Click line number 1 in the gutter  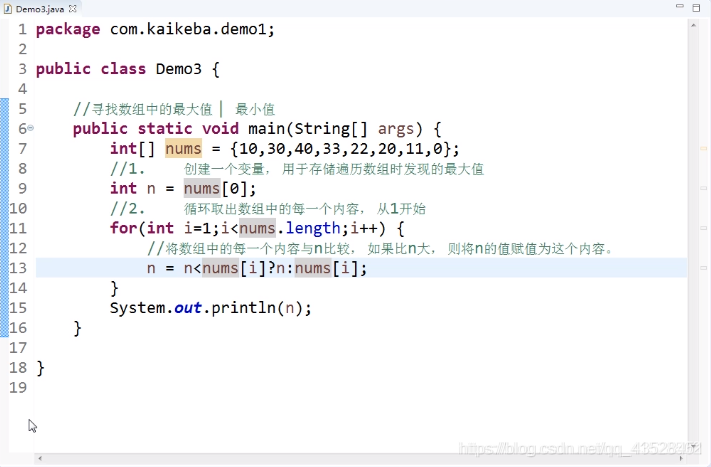23,30
